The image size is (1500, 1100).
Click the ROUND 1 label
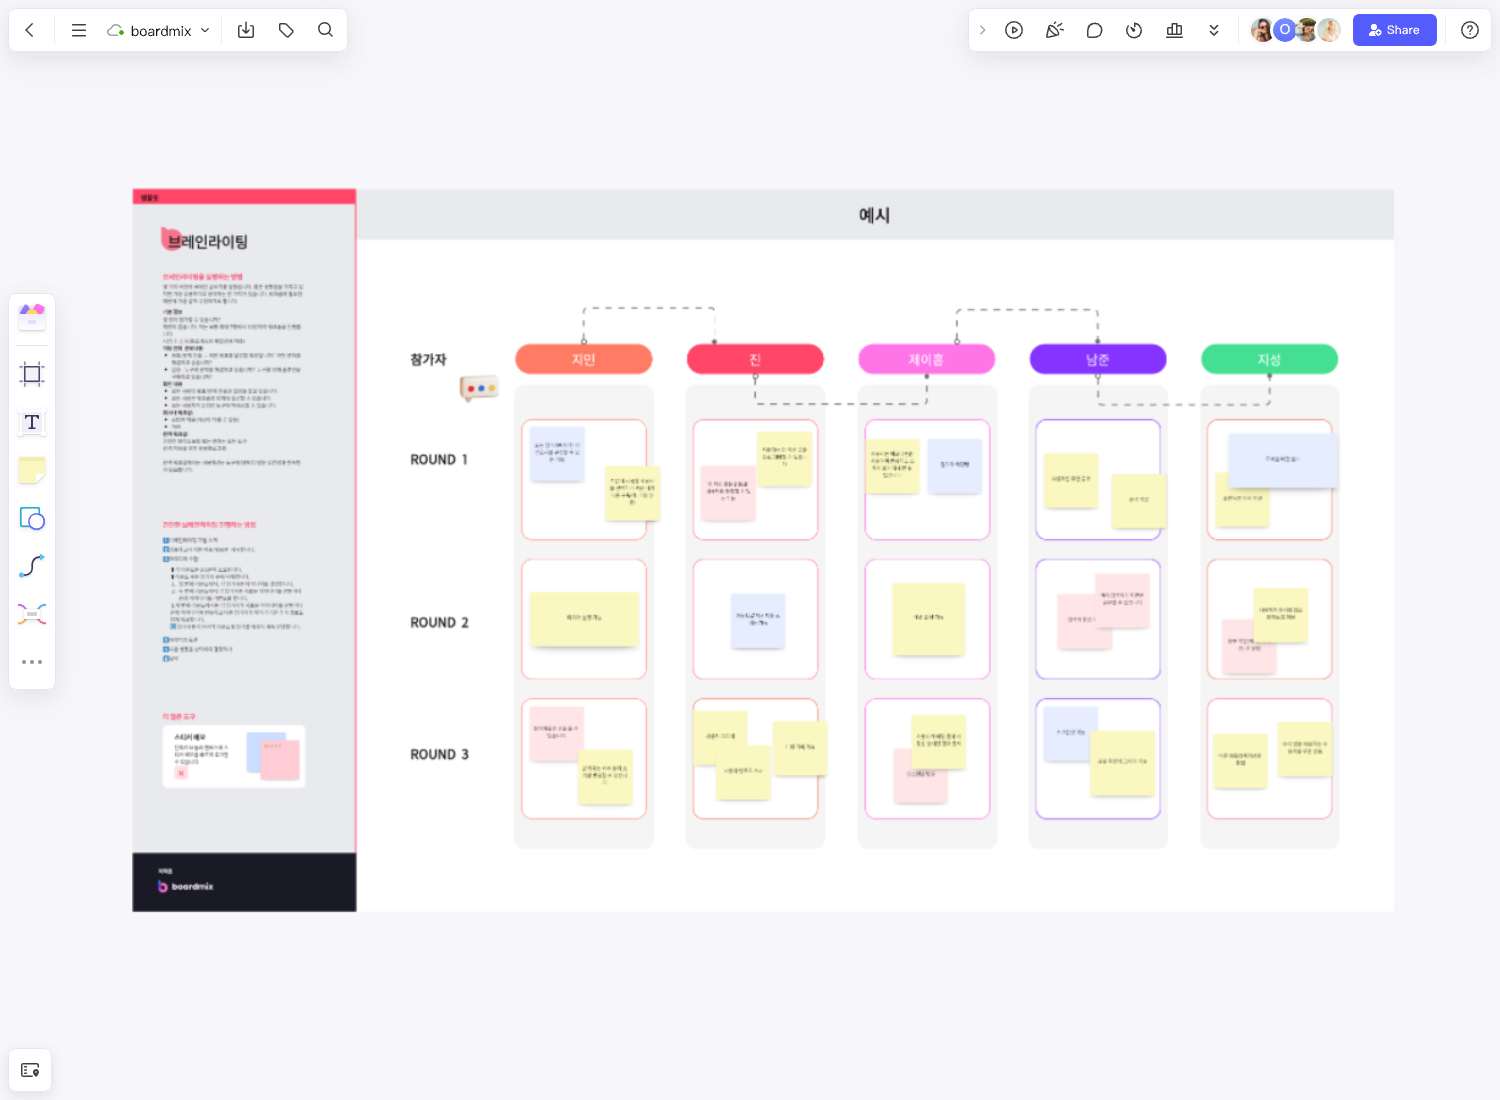pos(439,460)
